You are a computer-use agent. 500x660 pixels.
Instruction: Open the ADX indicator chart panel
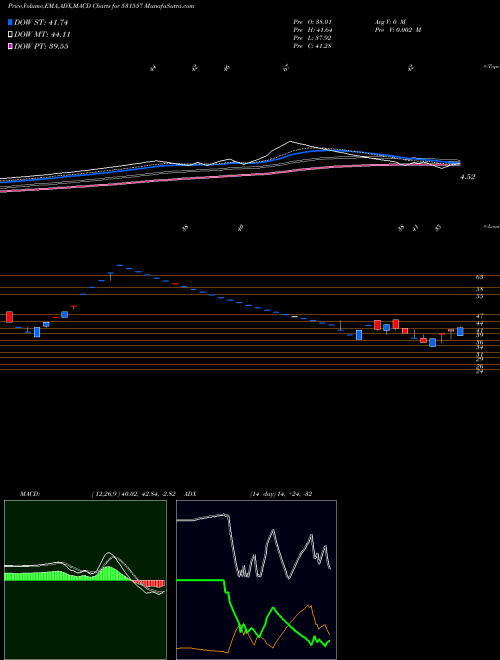coord(256,580)
